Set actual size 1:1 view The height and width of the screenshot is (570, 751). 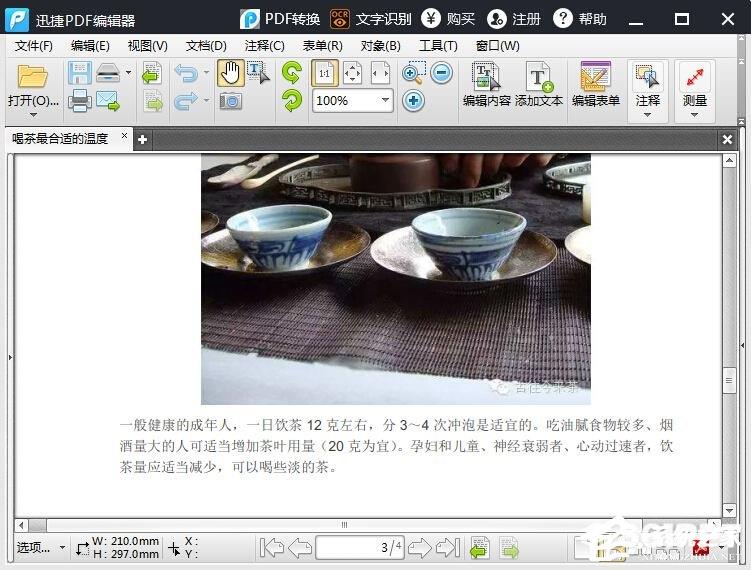[325, 73]
